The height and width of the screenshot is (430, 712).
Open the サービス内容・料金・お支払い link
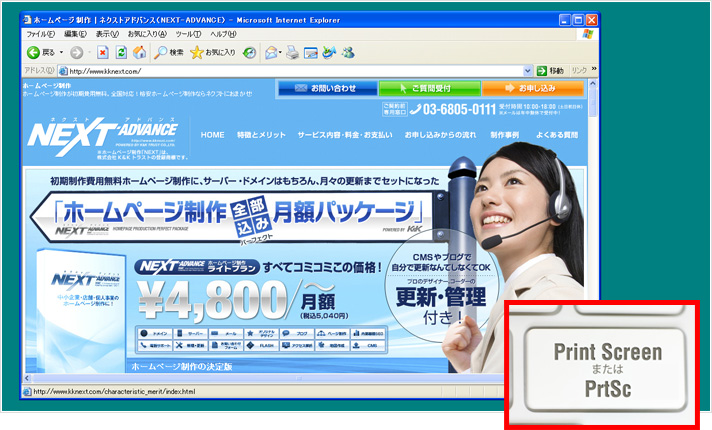pos(345,135)
